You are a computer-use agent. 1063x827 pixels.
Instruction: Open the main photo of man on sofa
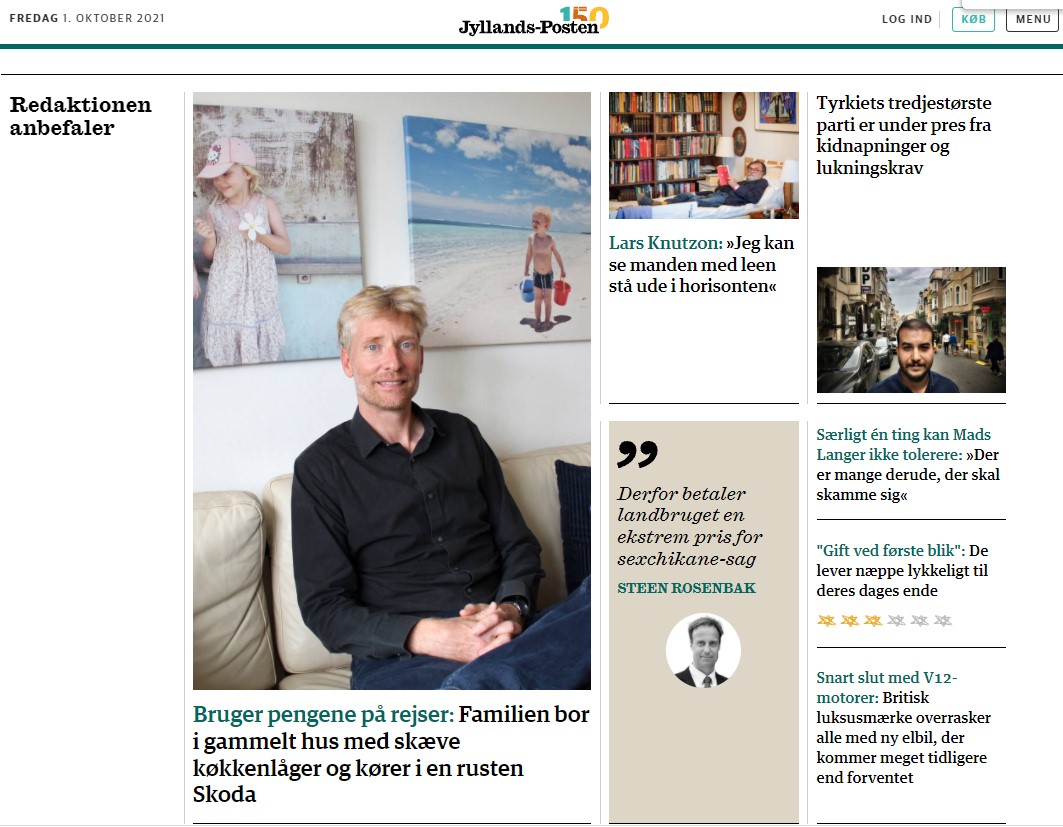(392, 391)
